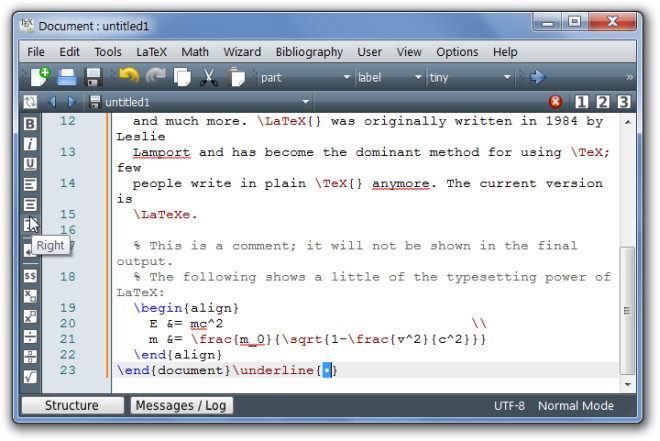The height and width of the screenshot is (441, 660).
Task: Go to the next document with the right arrow
Action: [x=72, y=102]
